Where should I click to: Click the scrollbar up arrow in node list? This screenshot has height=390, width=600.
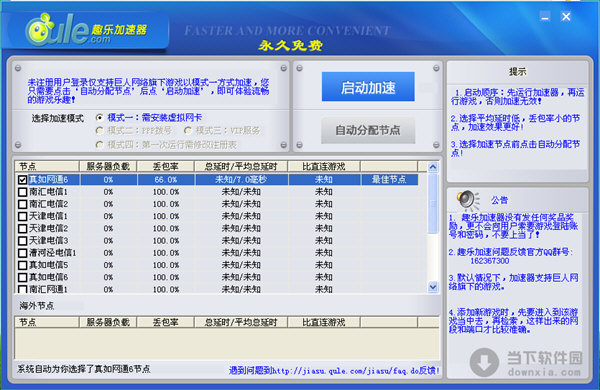click(x=433, y=166)
